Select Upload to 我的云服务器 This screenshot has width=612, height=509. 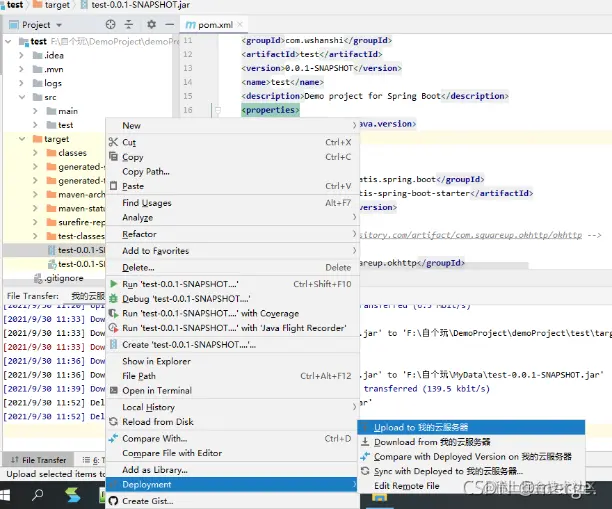(x=471, y=427)
